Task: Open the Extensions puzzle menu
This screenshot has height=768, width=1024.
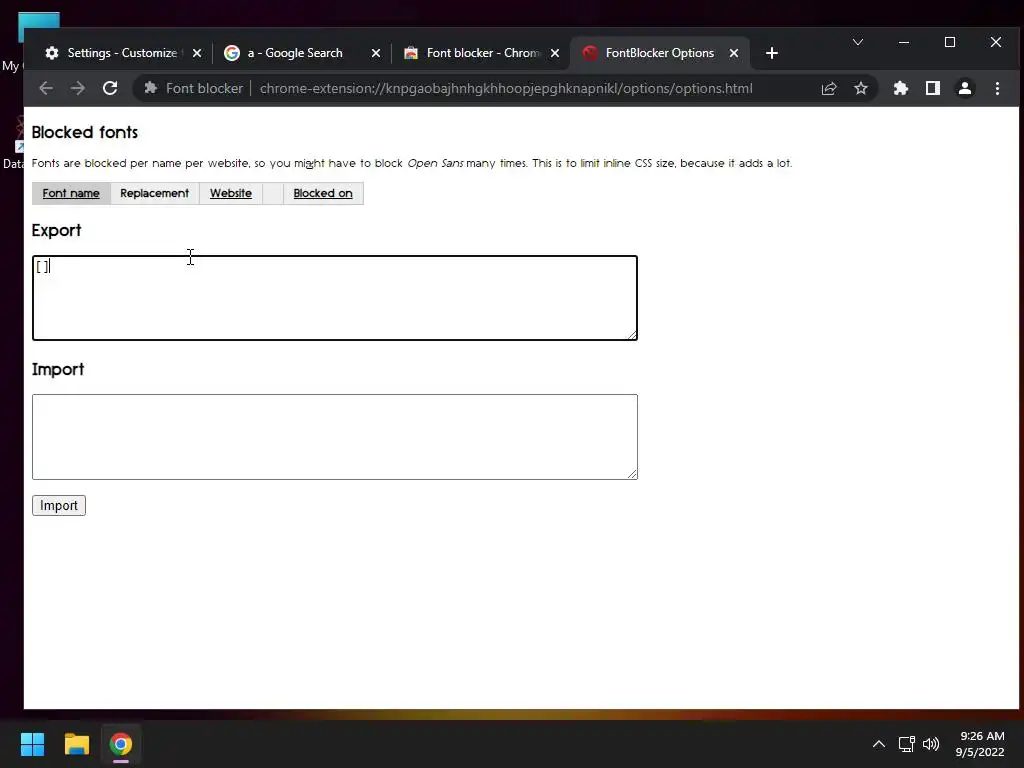Action: point(901,88)
